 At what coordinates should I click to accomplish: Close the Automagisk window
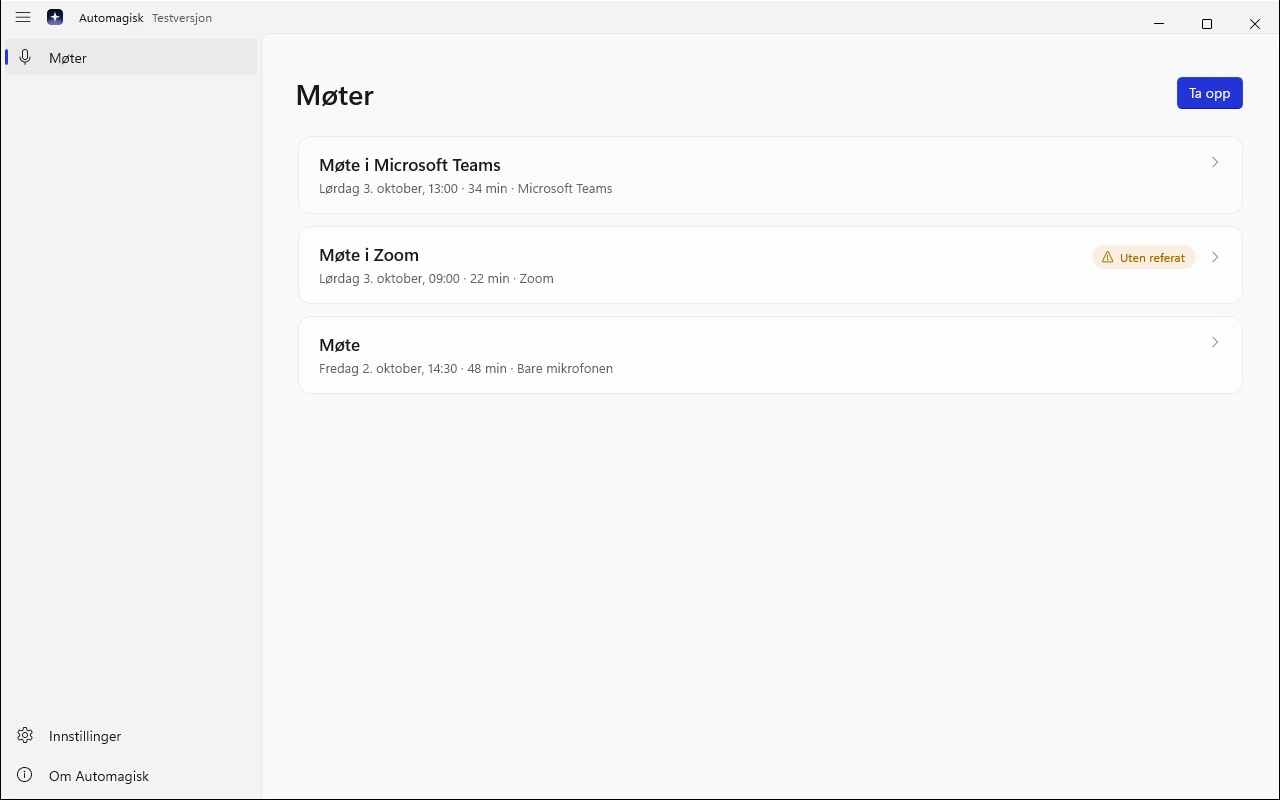(1255, 23)
